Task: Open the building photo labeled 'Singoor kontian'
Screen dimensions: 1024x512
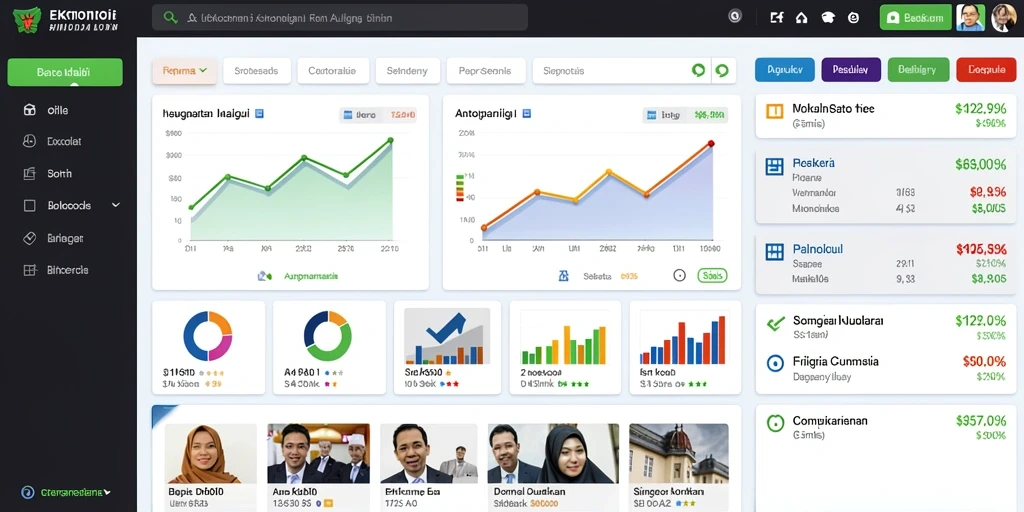Action: (x=679, y=453)
